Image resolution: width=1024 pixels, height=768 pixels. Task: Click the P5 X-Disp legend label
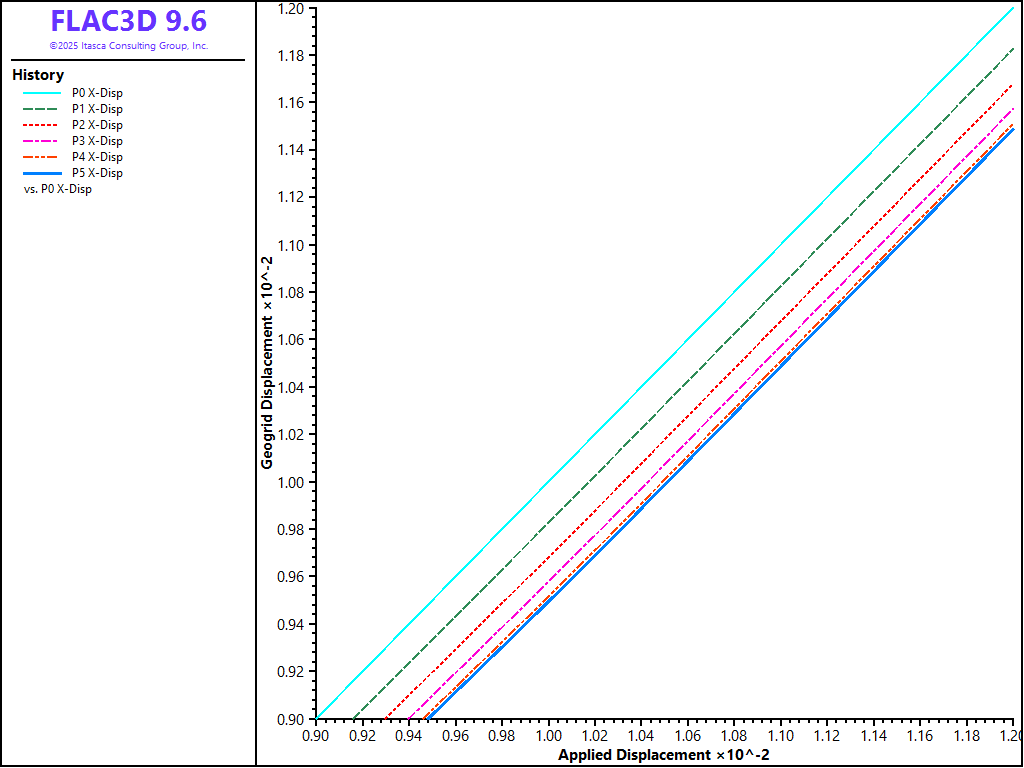(97, 173)
